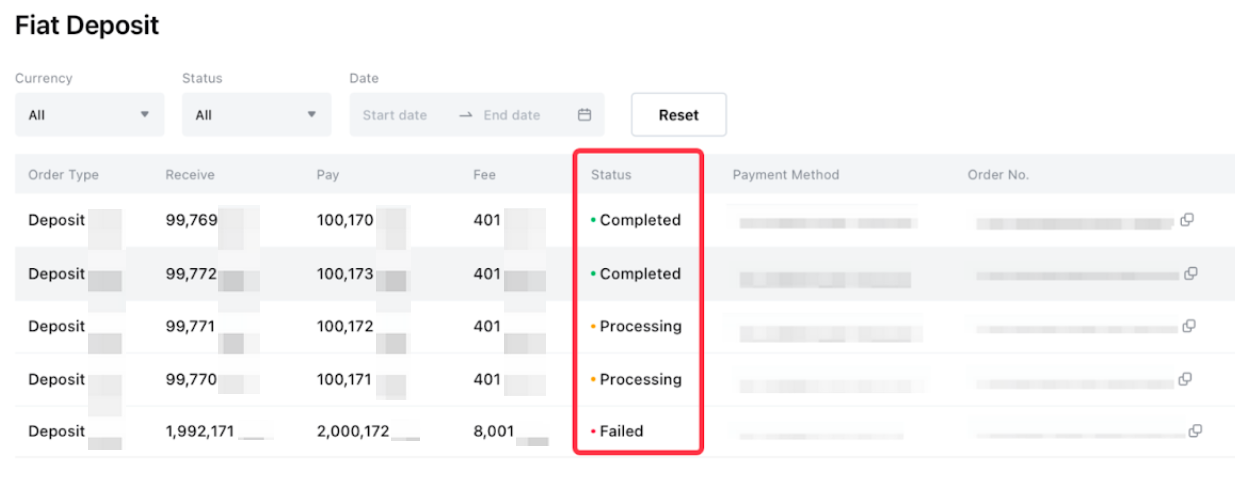
Task: Select the first Processing status entry
Action: coord(640,326)
